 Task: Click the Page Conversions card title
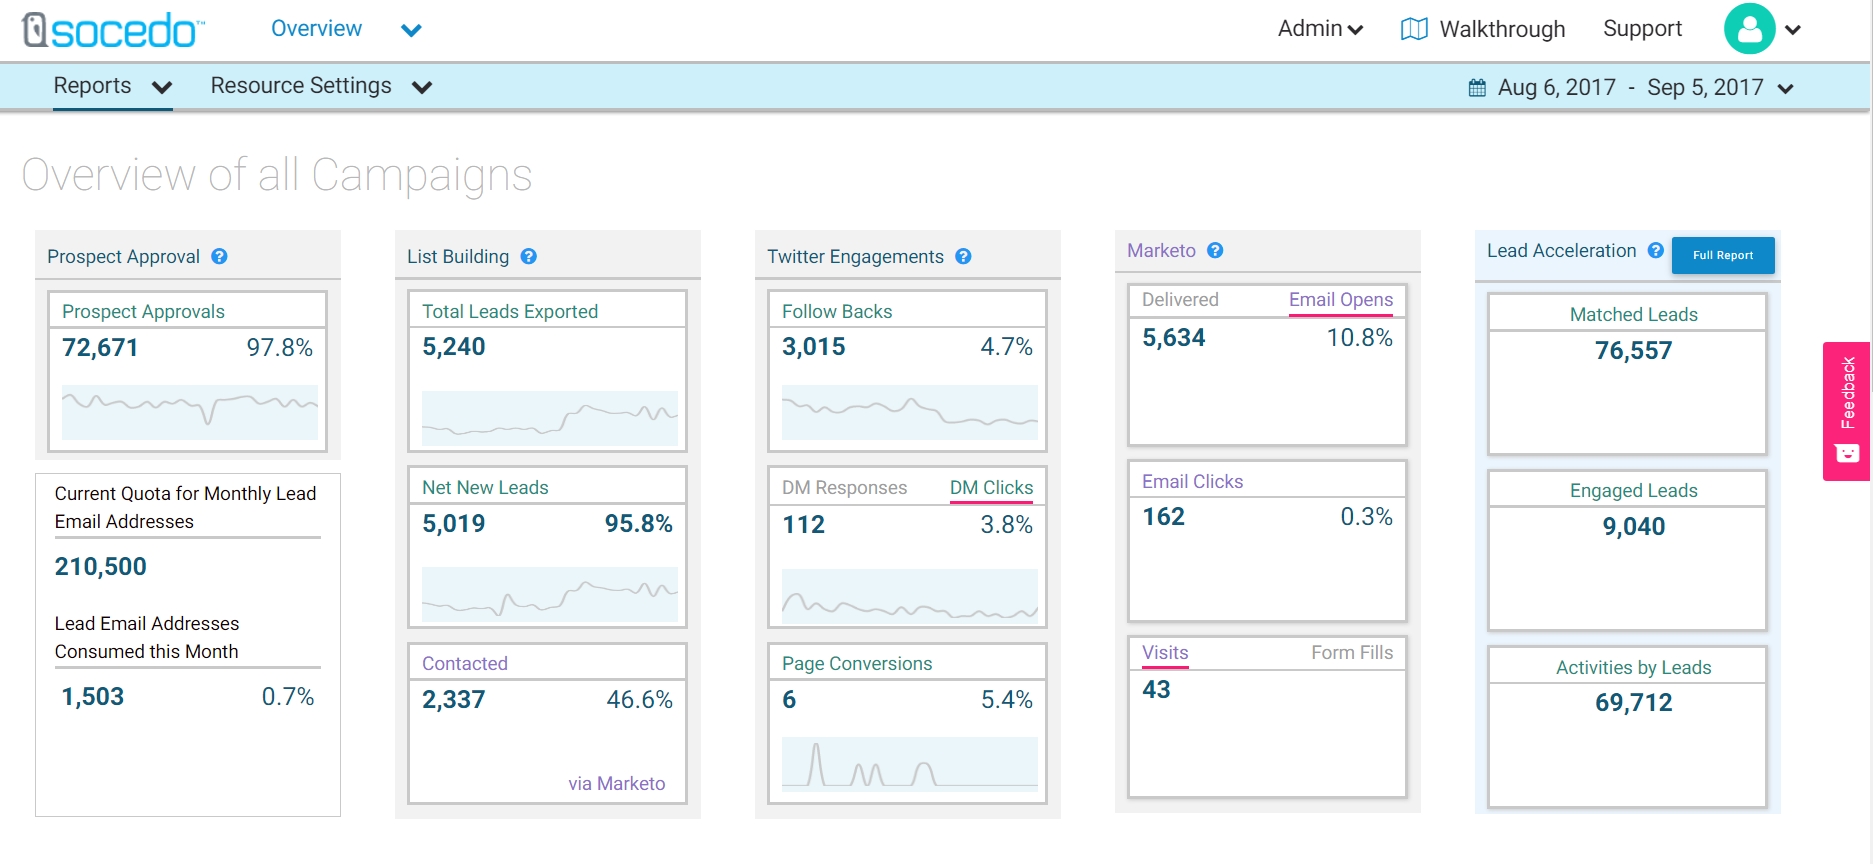pyautogui.click(x=857, y=664)
